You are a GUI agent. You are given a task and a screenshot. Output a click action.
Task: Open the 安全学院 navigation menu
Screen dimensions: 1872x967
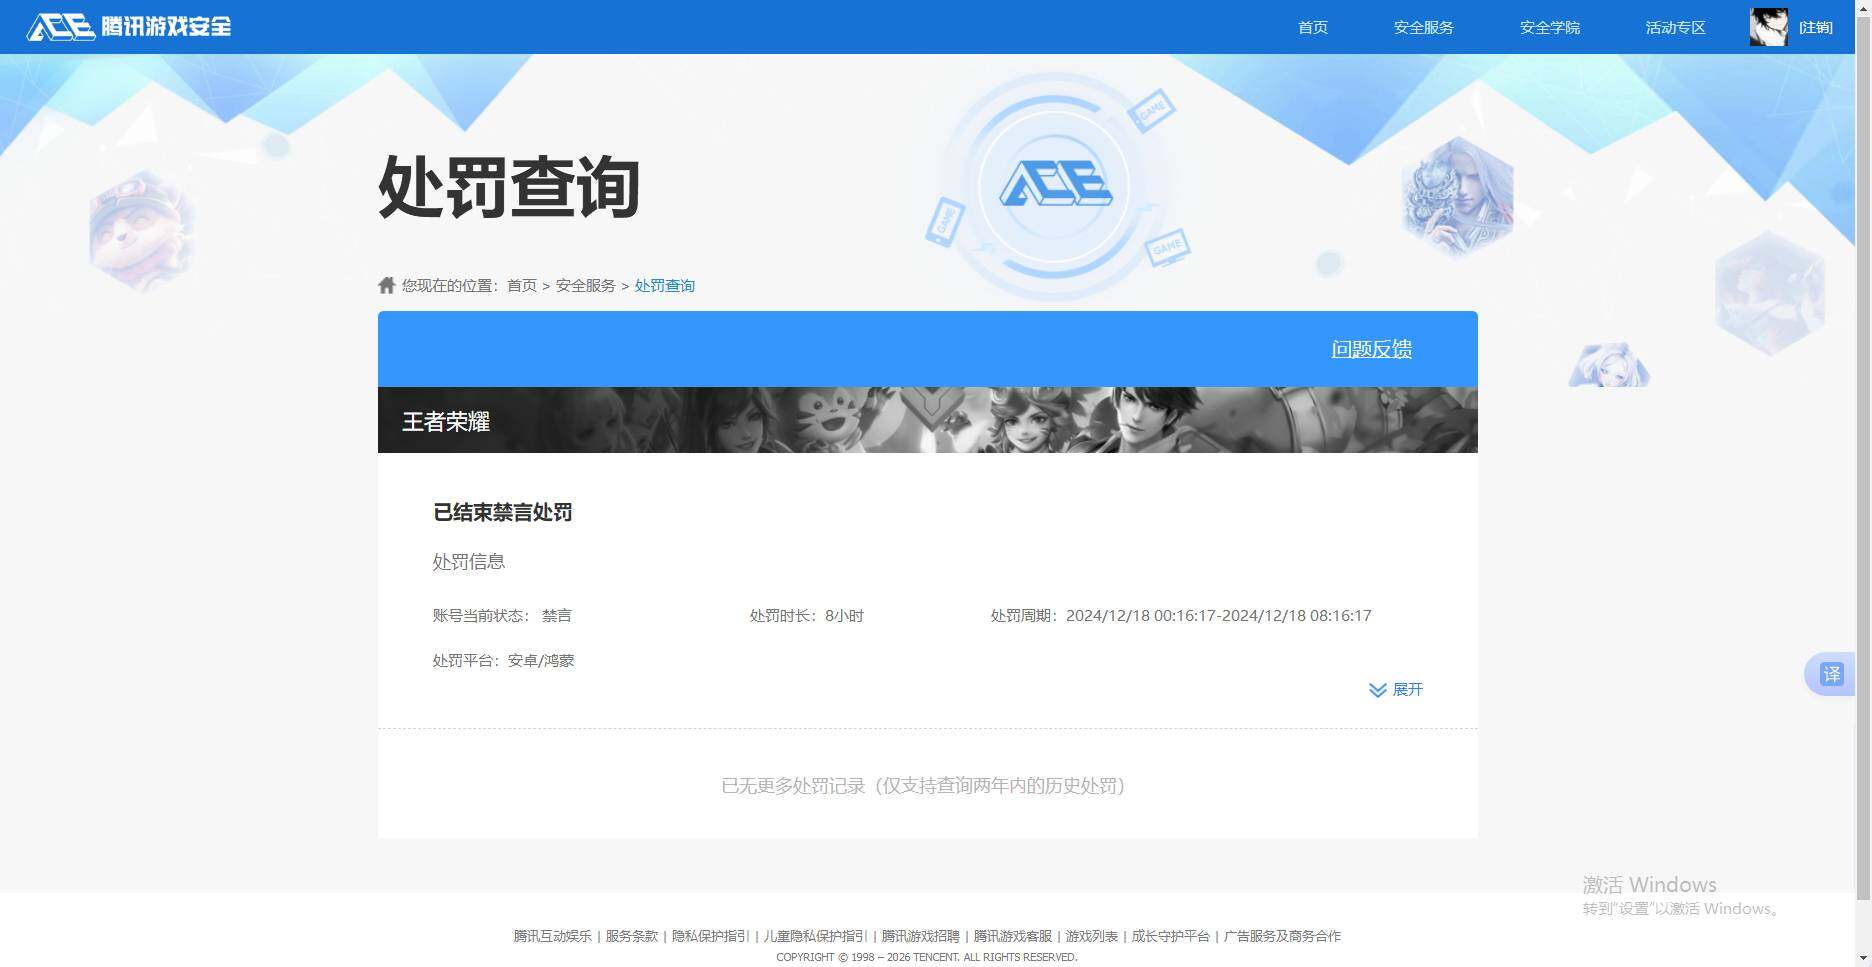(1549, 27)
